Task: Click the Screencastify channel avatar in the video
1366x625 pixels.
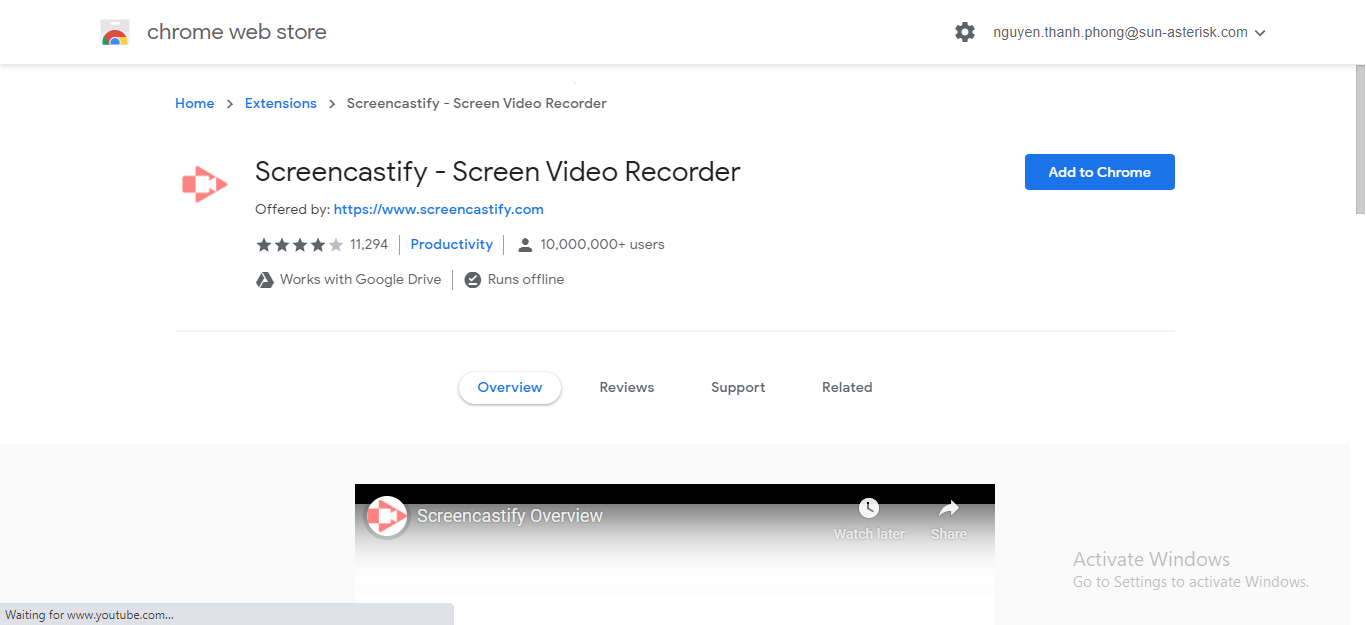Action: [386, 517]
